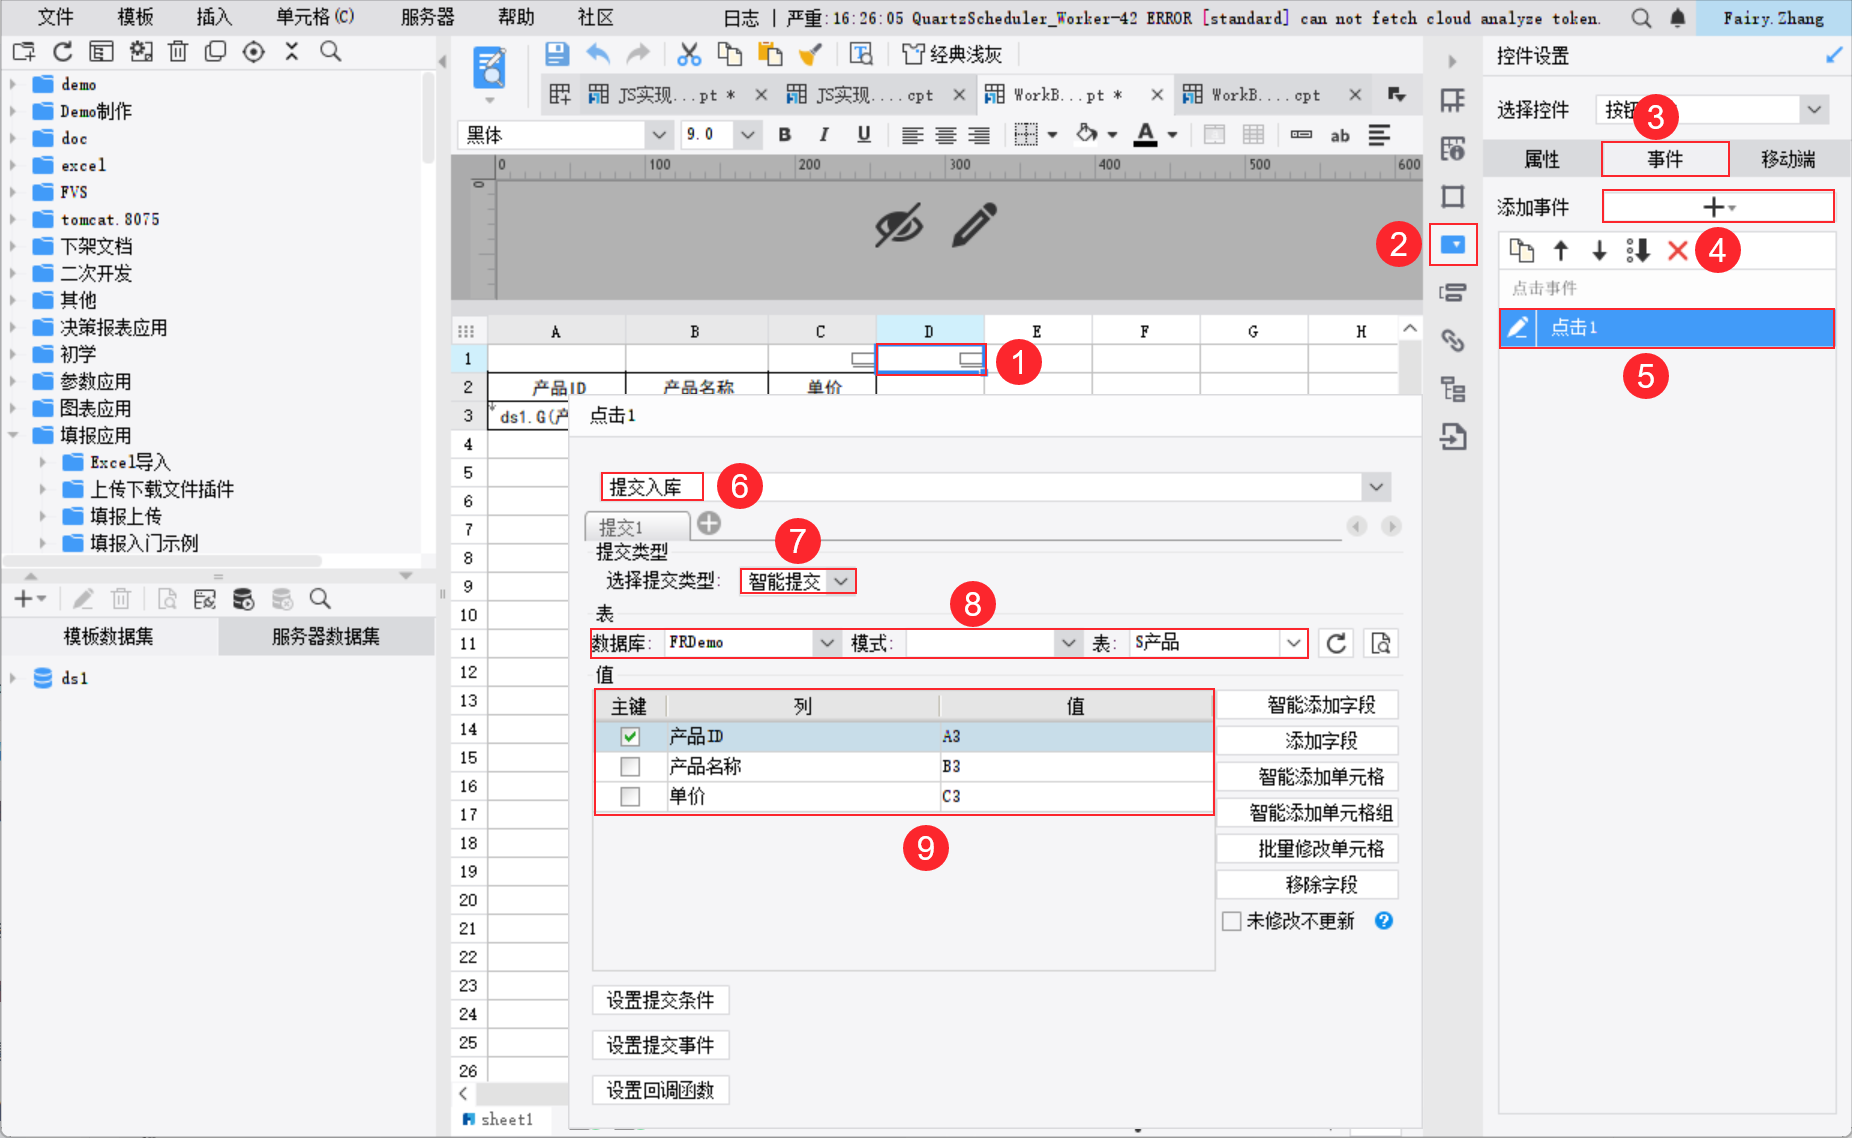
Task: Move the event down
Action: [1600, 251]
